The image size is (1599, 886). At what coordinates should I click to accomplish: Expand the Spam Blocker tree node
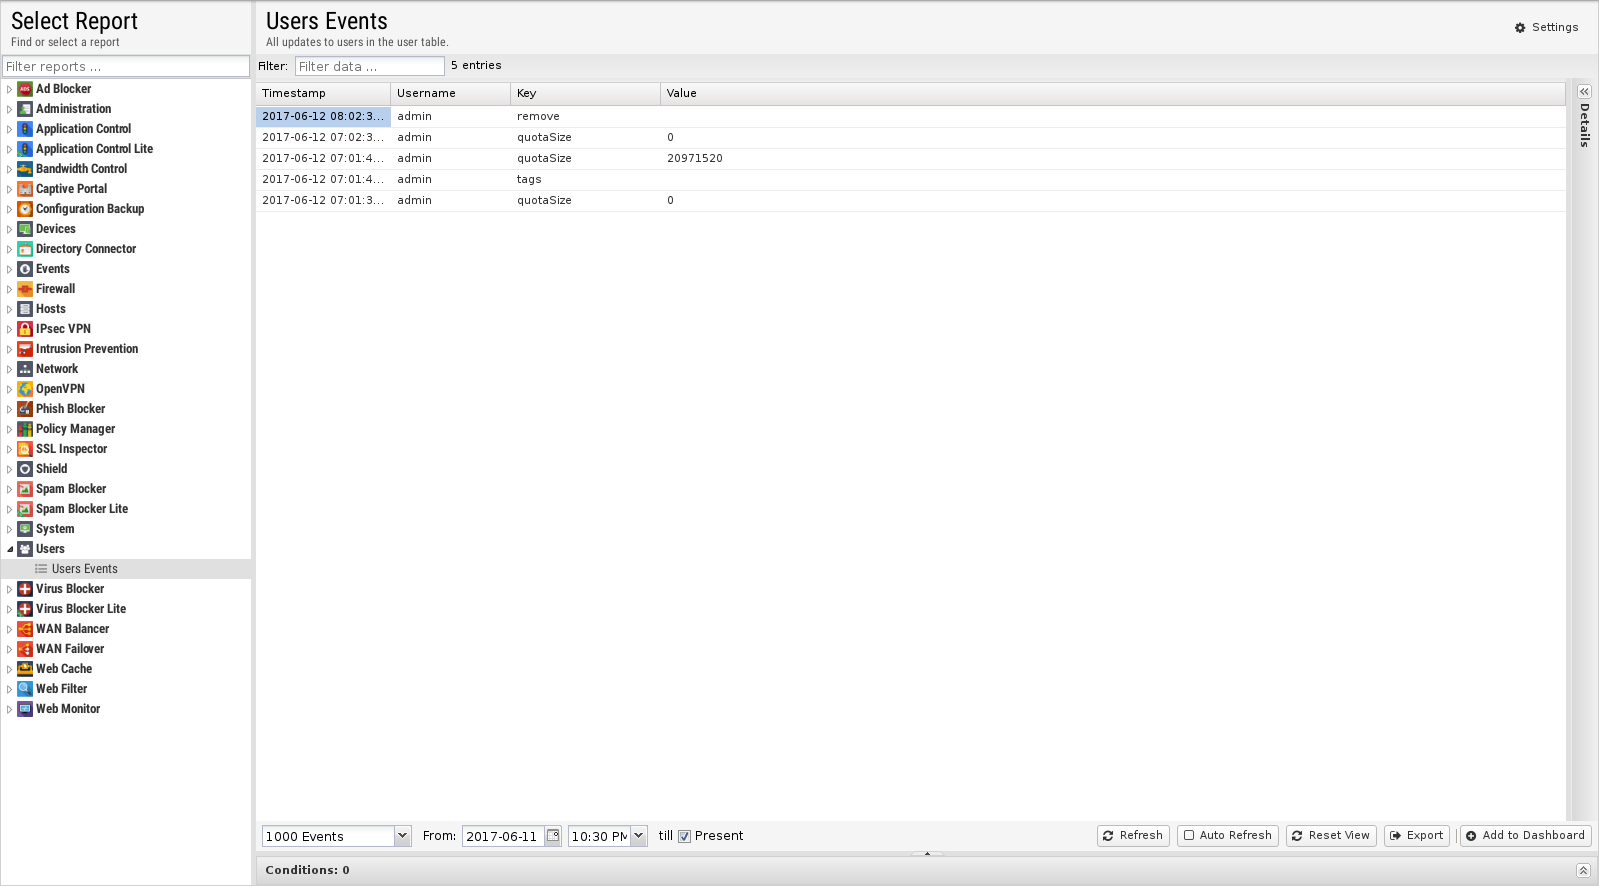(9, 489)
